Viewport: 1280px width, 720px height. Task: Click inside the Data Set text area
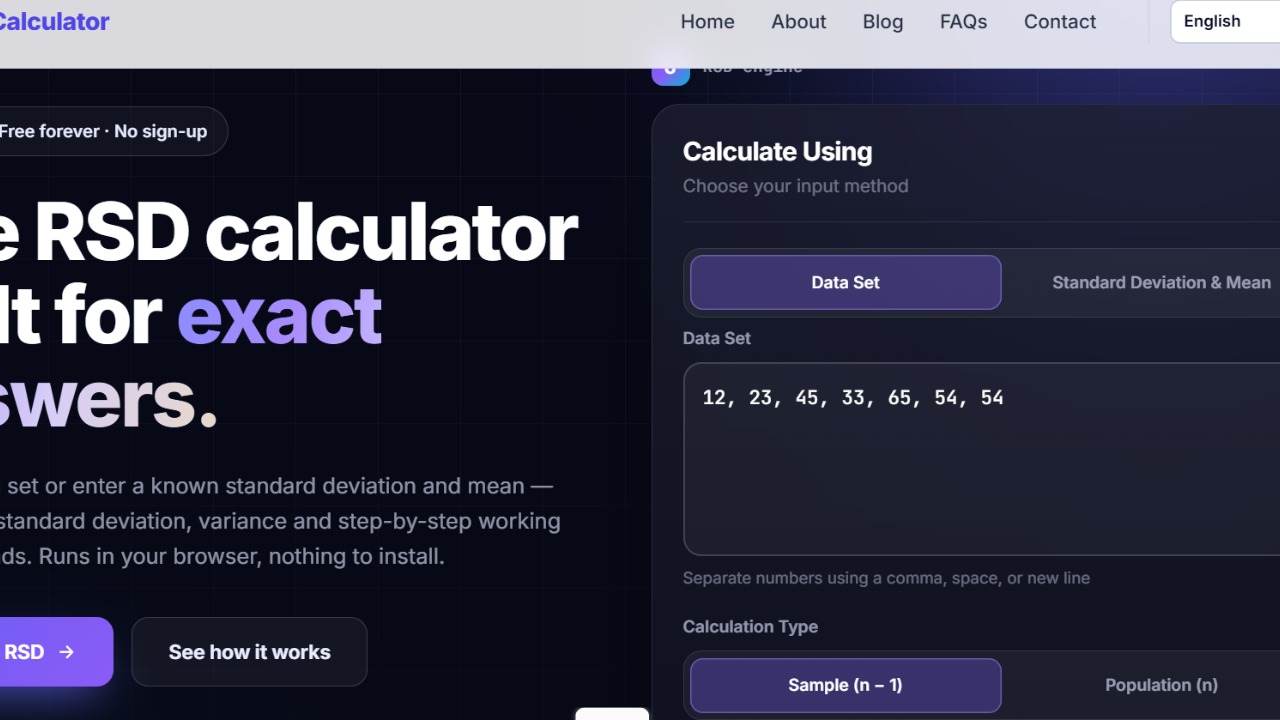[981, 459]
